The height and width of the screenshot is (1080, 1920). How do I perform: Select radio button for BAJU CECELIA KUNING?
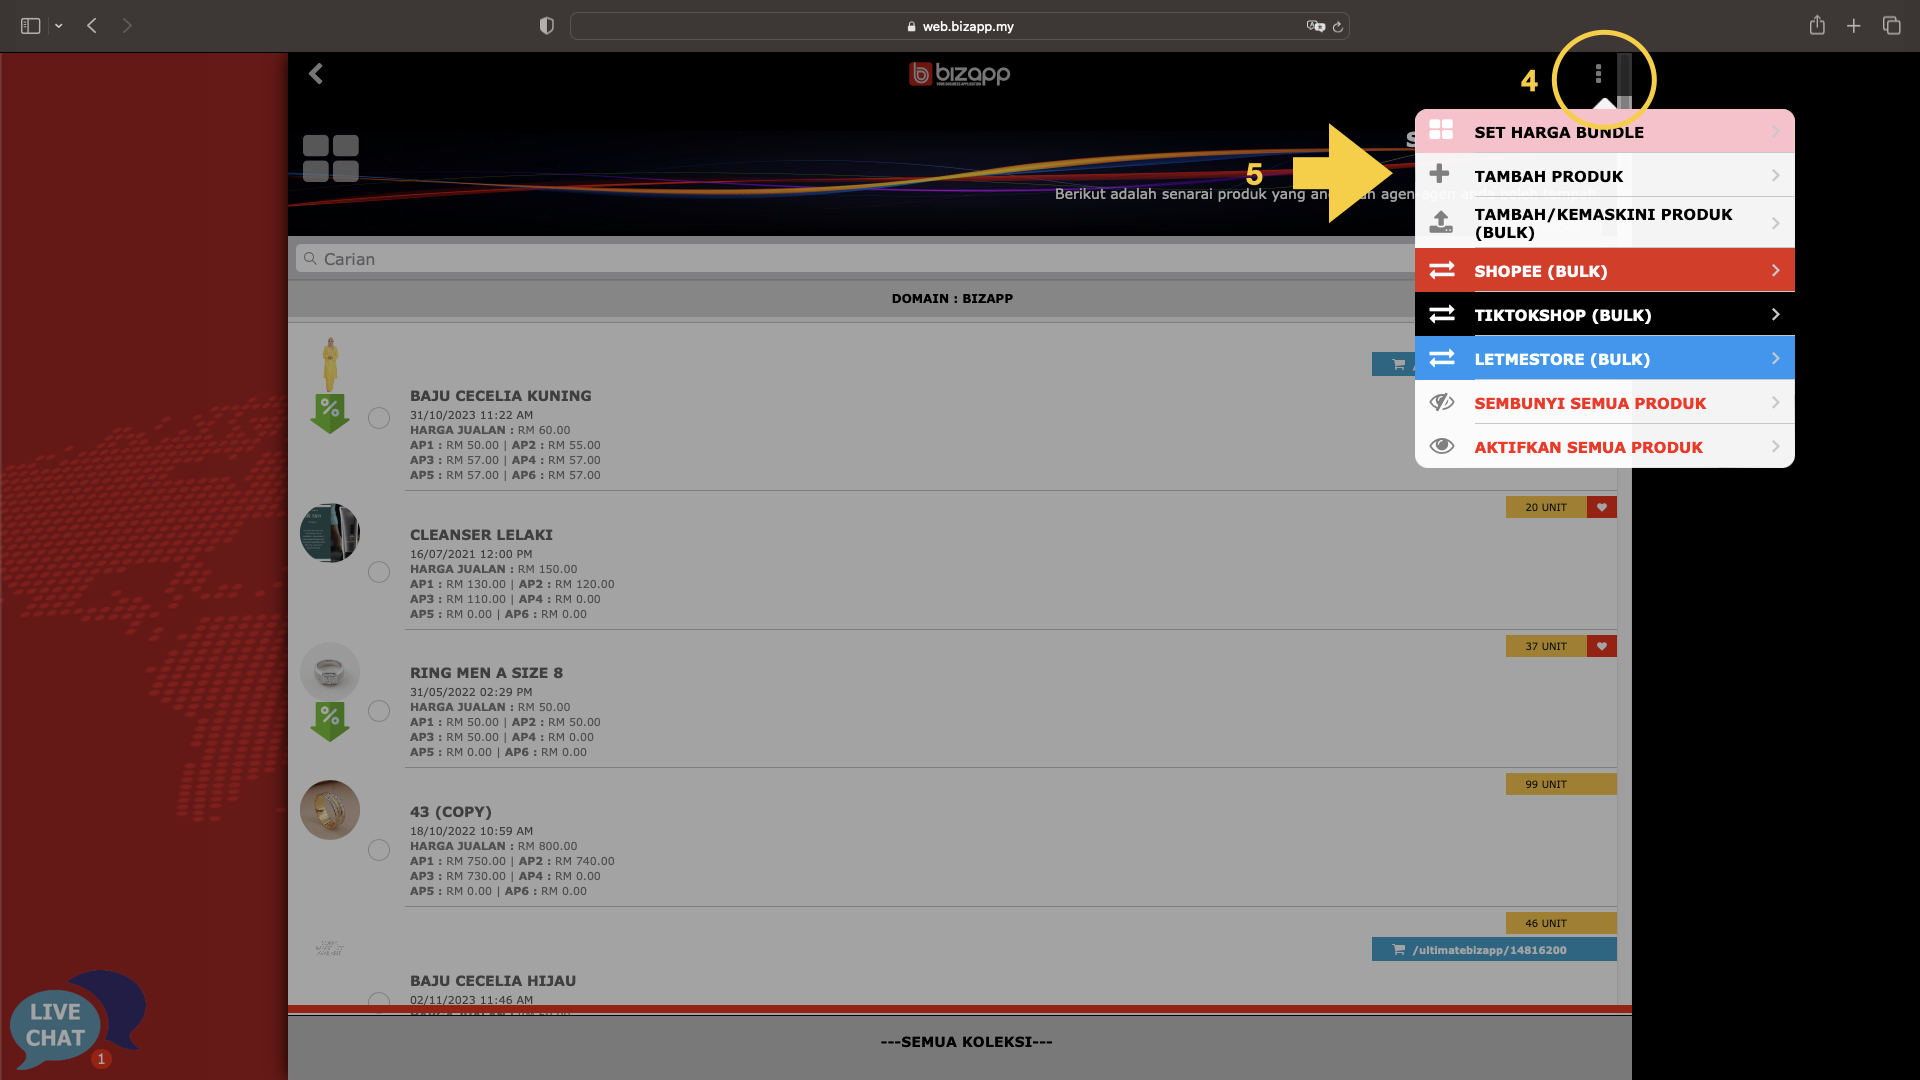pyautogui.click(x=379, y=418)
